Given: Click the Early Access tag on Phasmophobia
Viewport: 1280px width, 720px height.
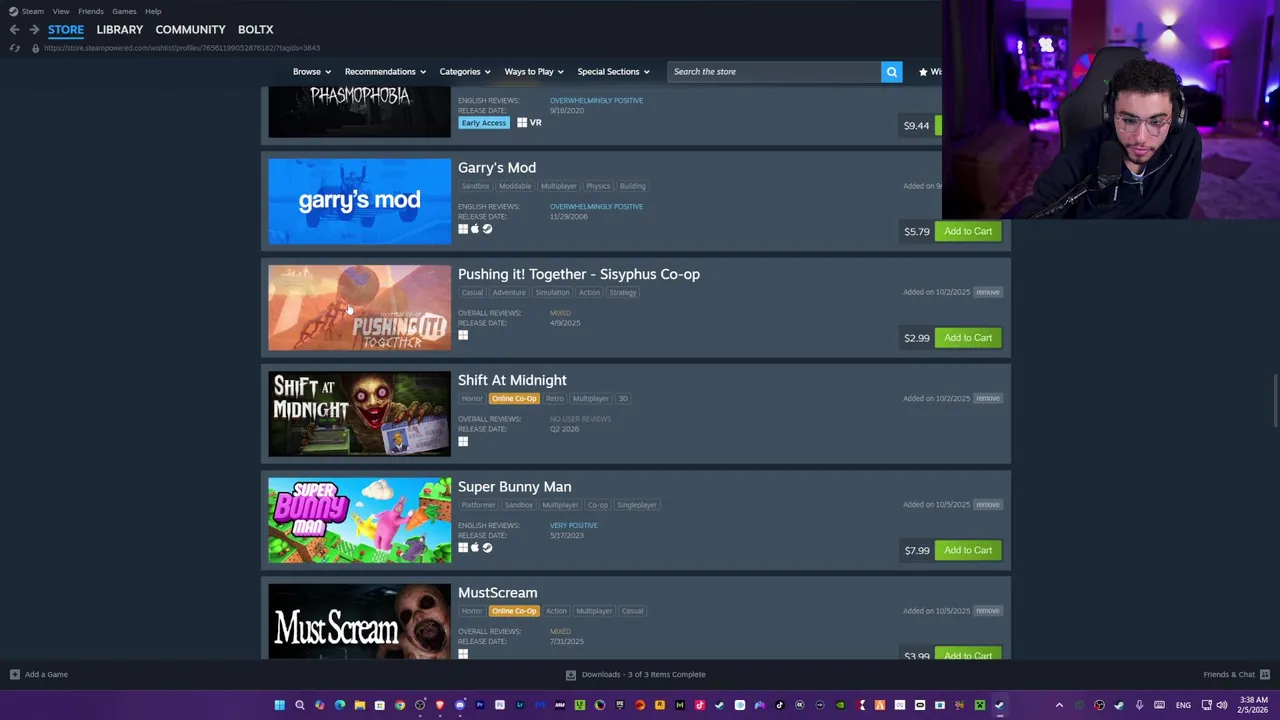Looking at the screenshot, I should coord(483,123).
